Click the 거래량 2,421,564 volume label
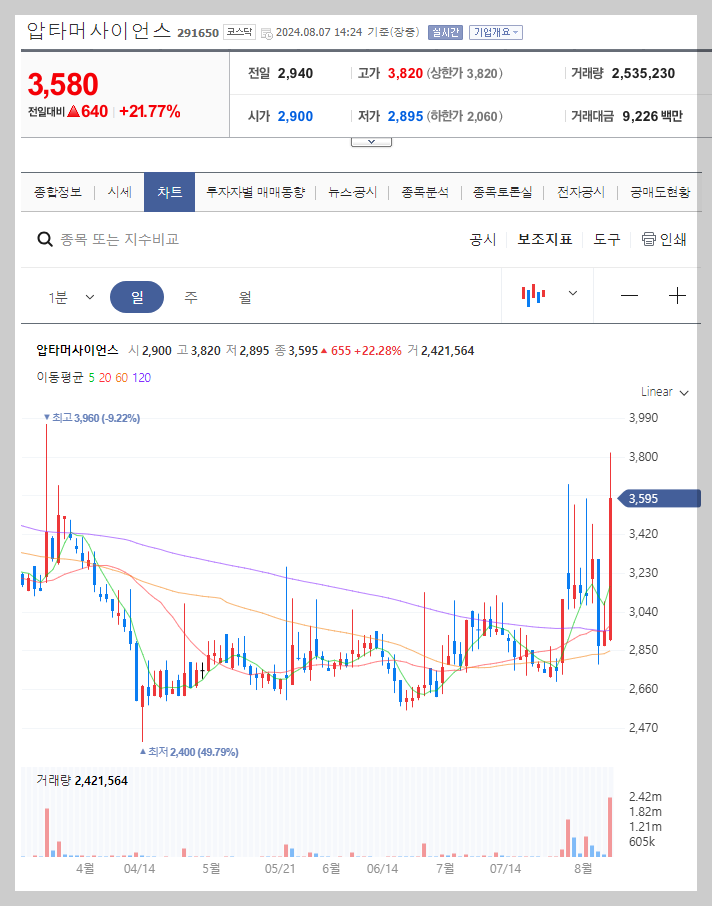712x906 pixels. (x=82, y=781)
